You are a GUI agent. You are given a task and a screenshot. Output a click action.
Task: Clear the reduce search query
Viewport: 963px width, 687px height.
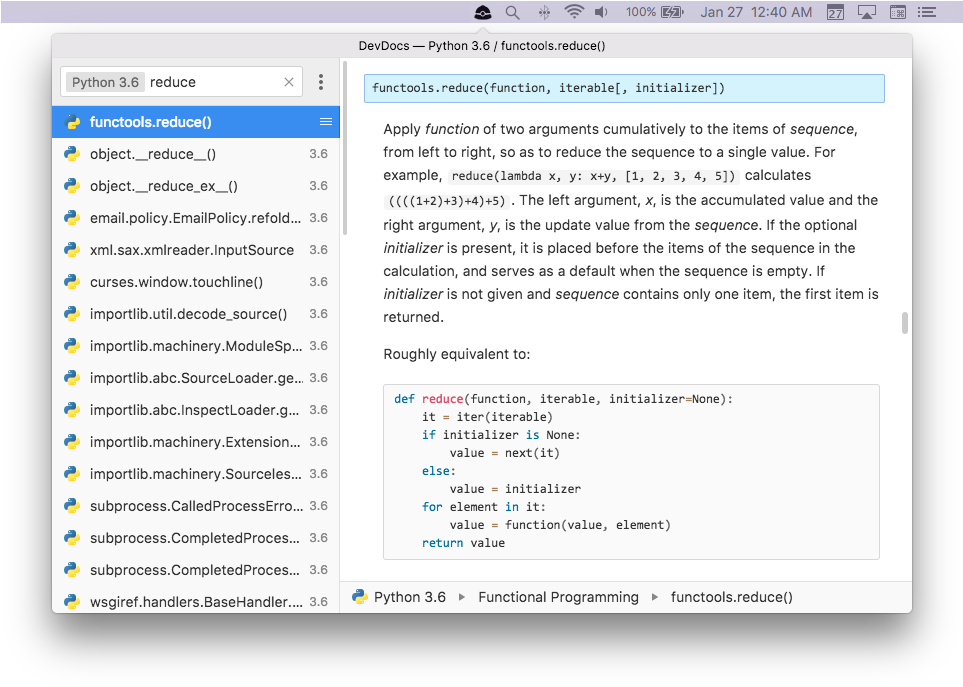[x=289, y=82]
